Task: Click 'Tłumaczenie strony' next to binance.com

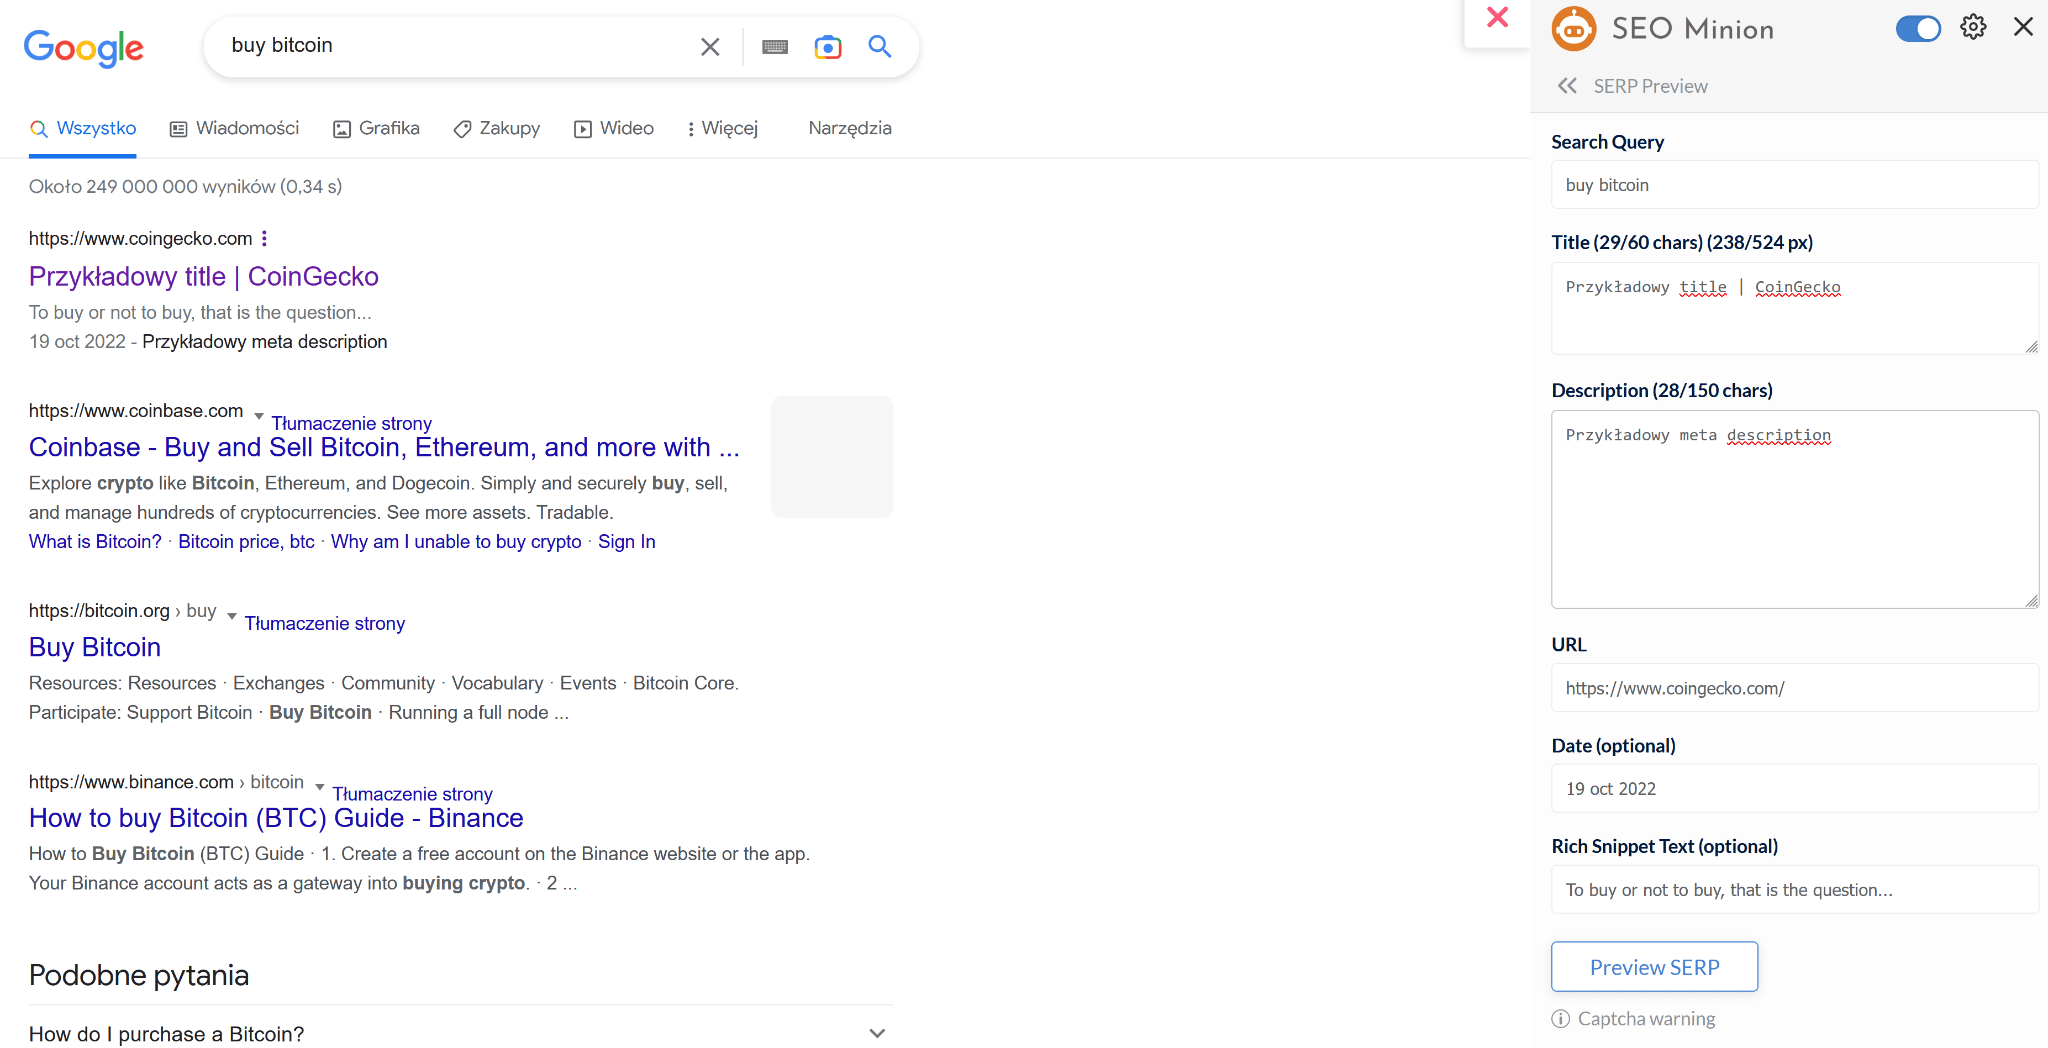Action: tap(413, 794)
